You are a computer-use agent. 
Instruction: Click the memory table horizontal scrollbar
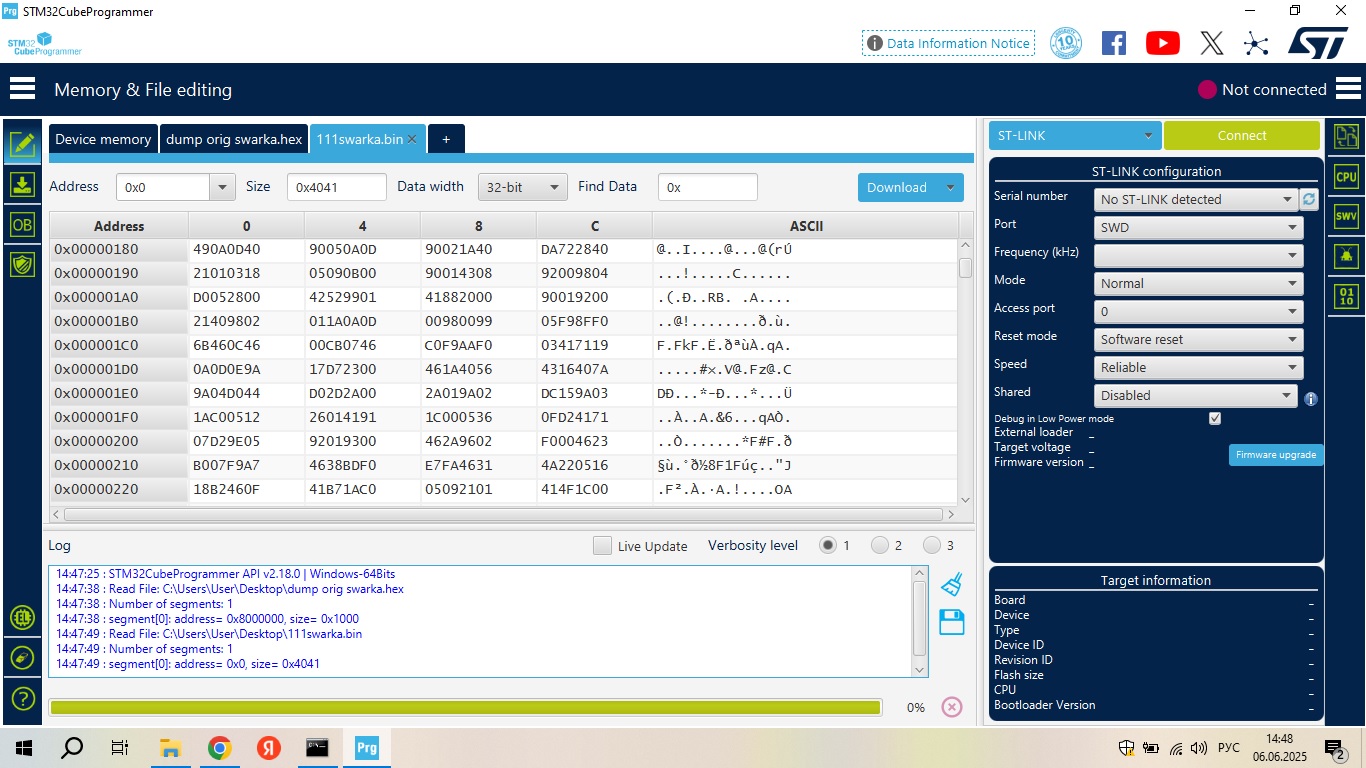coord(503,514)
